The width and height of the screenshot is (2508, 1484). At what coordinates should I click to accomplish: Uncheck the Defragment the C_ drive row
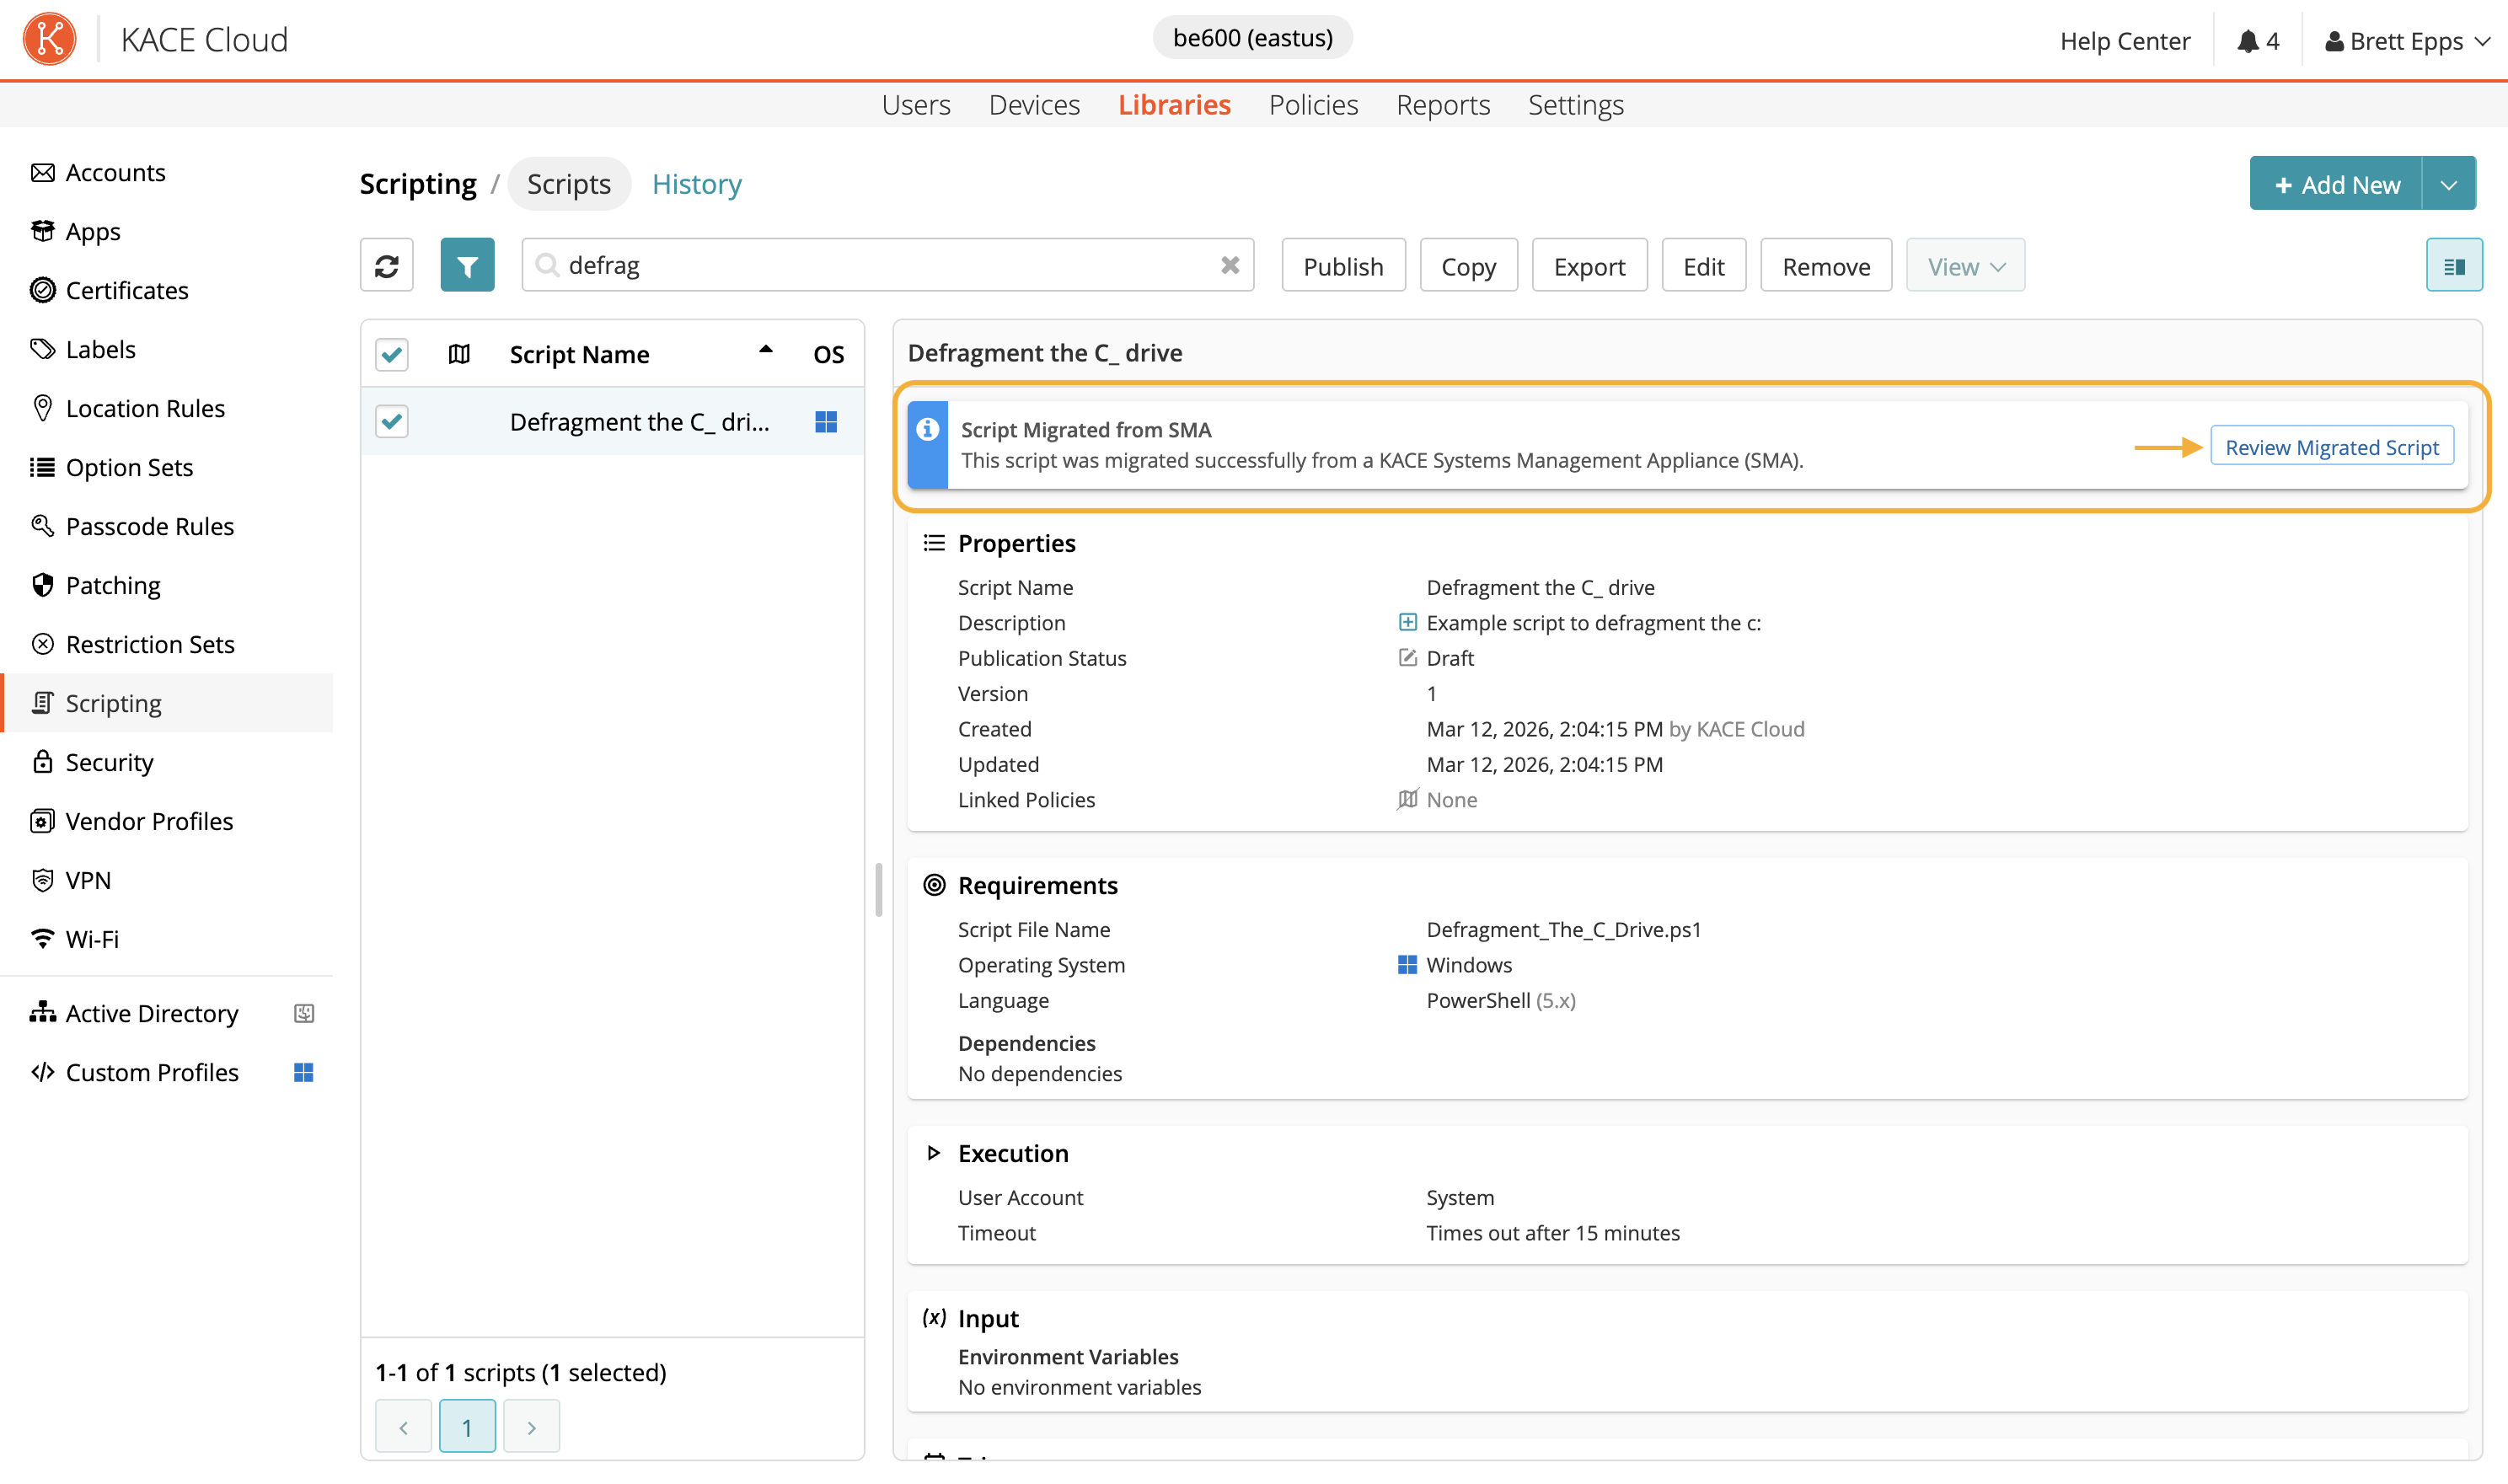pos(392,421)
